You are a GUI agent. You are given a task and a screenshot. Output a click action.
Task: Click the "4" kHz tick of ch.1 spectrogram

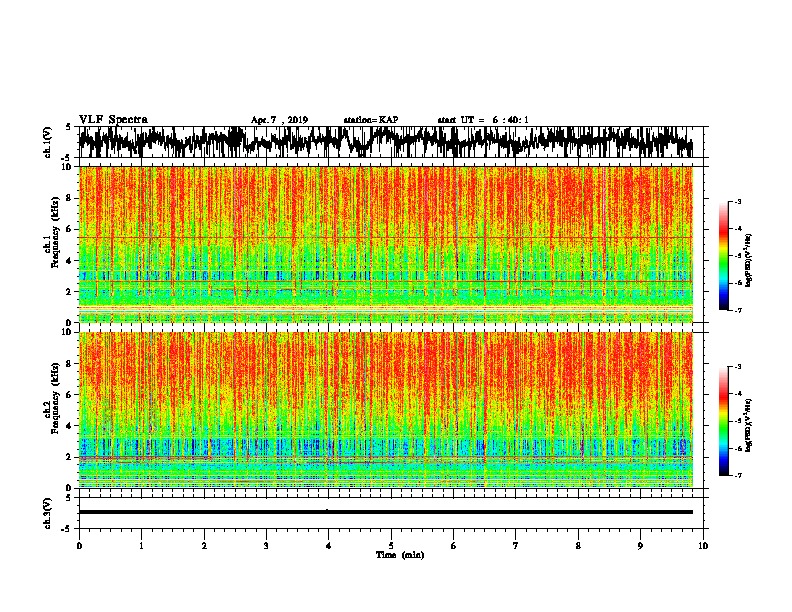[70, 261]
